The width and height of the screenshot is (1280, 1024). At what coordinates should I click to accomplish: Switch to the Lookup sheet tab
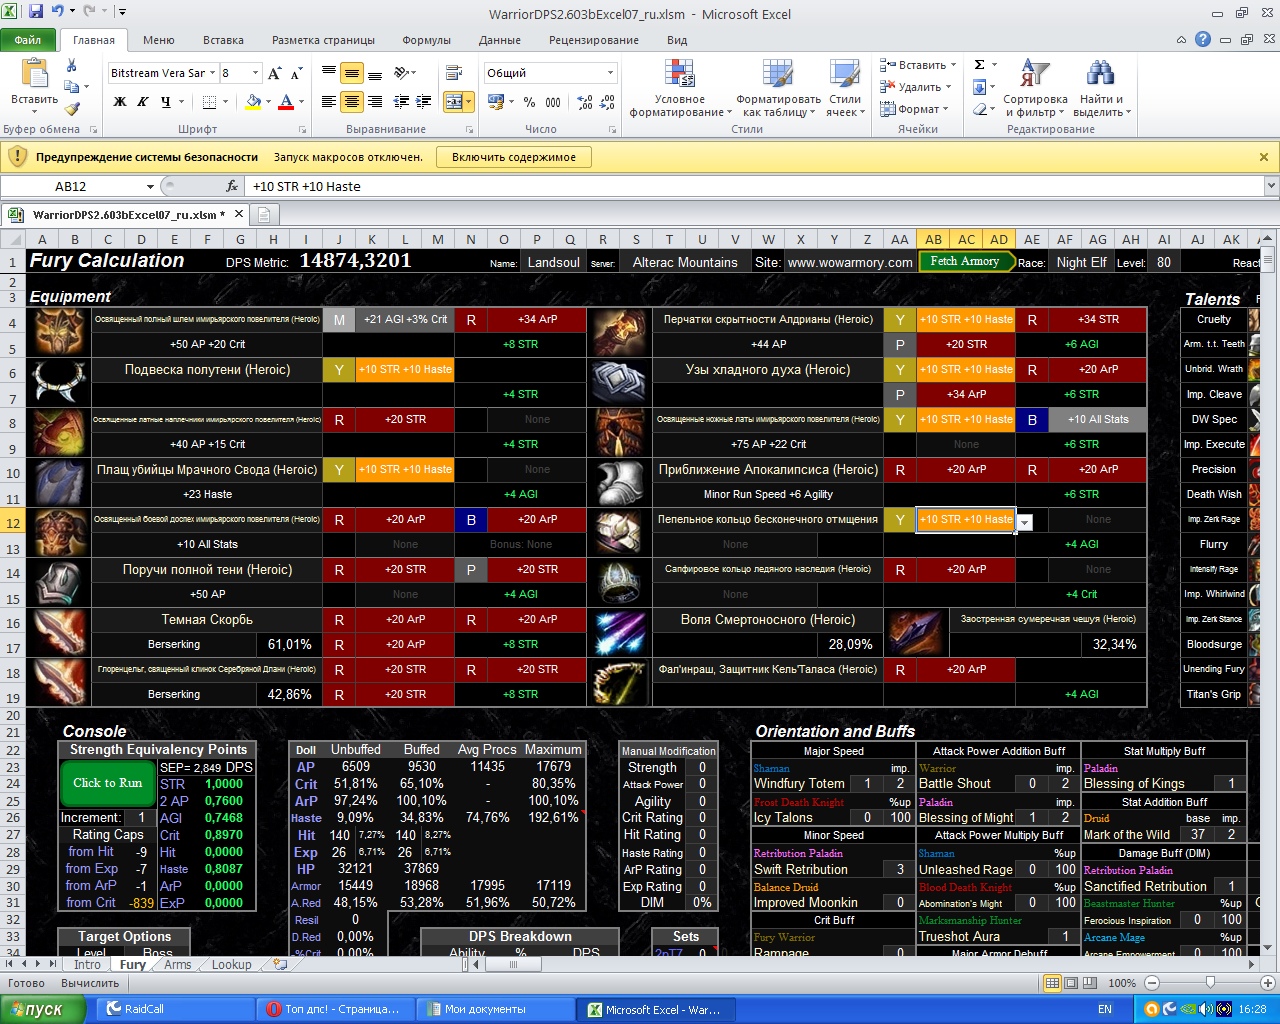point(231,965)
